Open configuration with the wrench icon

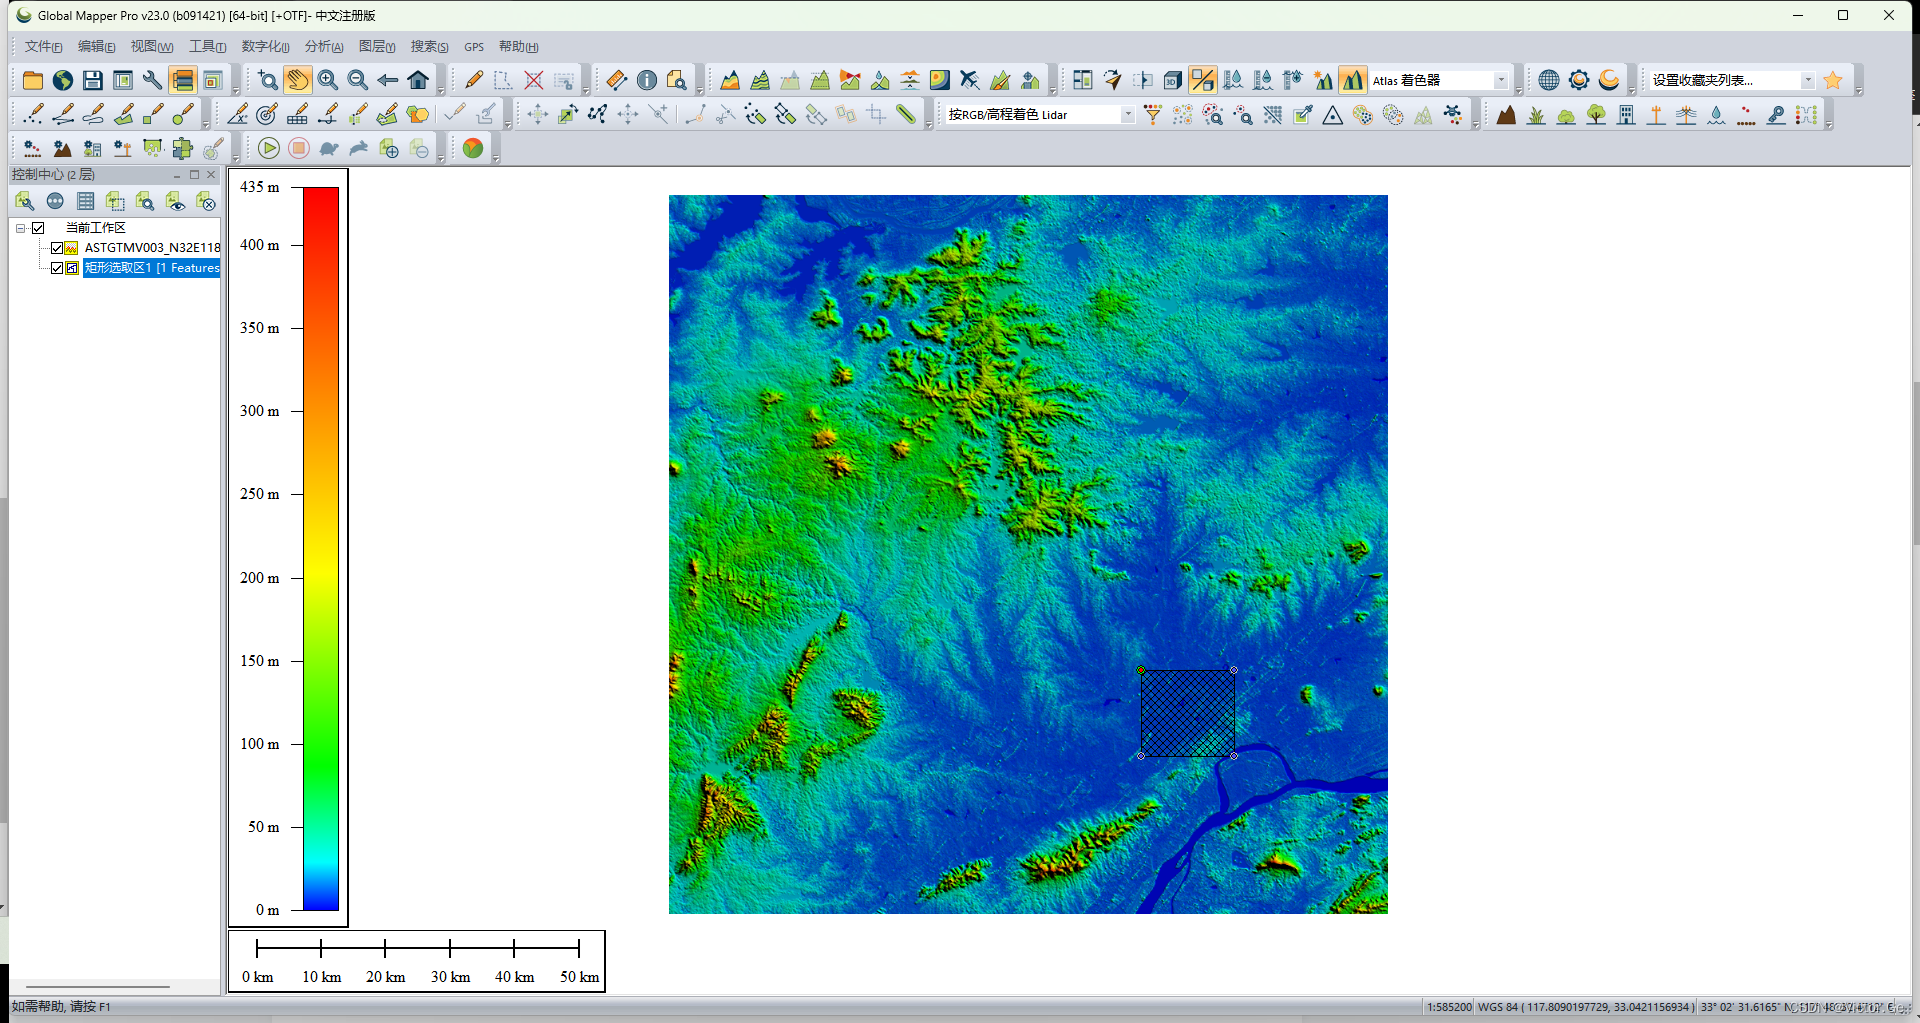153,80
